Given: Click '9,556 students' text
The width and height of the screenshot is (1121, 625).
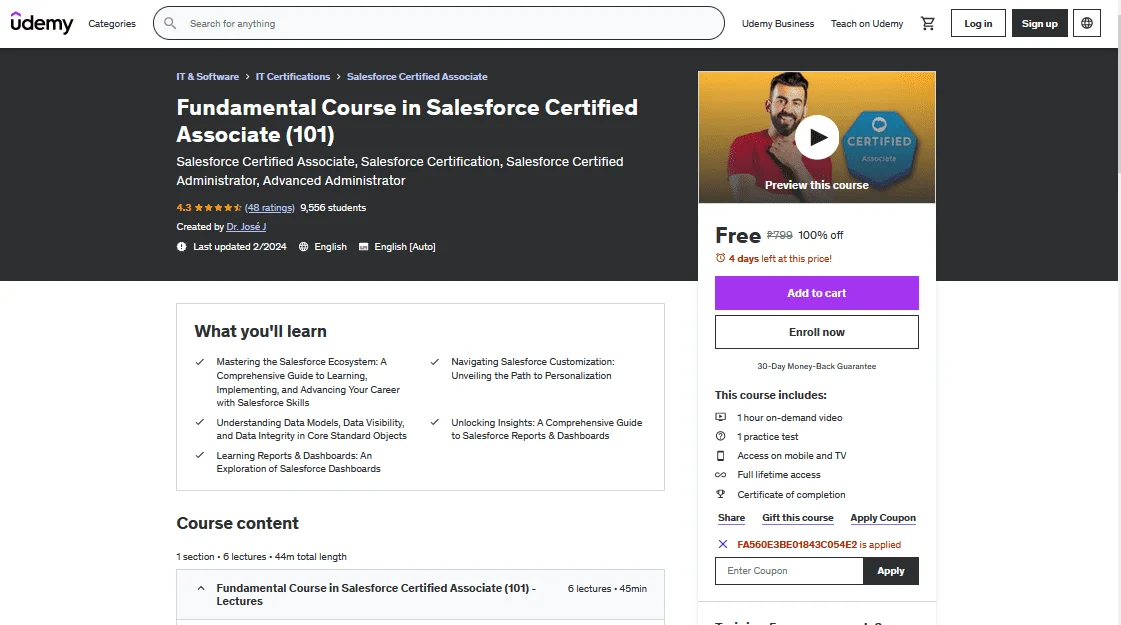Looking at the screenshot, I should pos(333,207).
